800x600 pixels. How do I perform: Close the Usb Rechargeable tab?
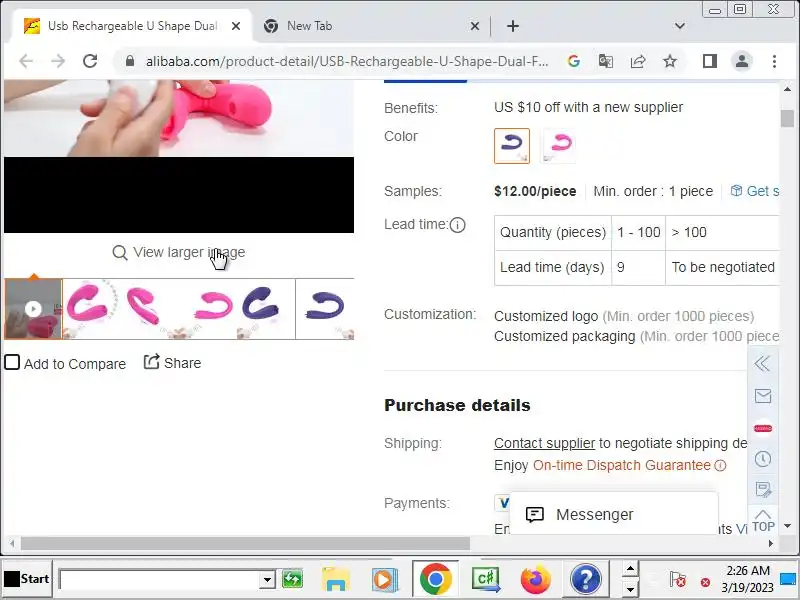click(x=236, y=26)
